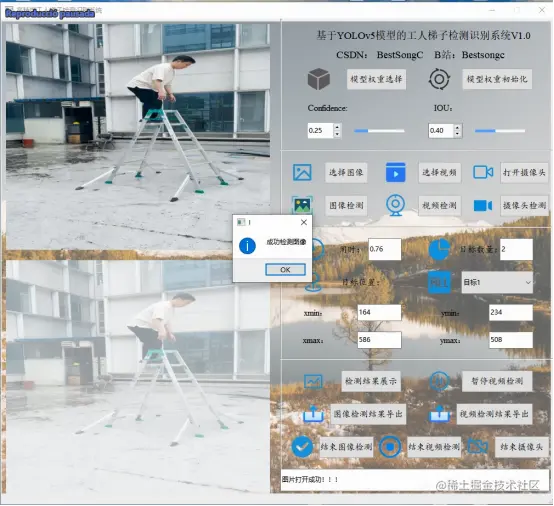The image size is (554, 506).
Task: Click the circular target initialization icon
Action: tap(439, 79)
